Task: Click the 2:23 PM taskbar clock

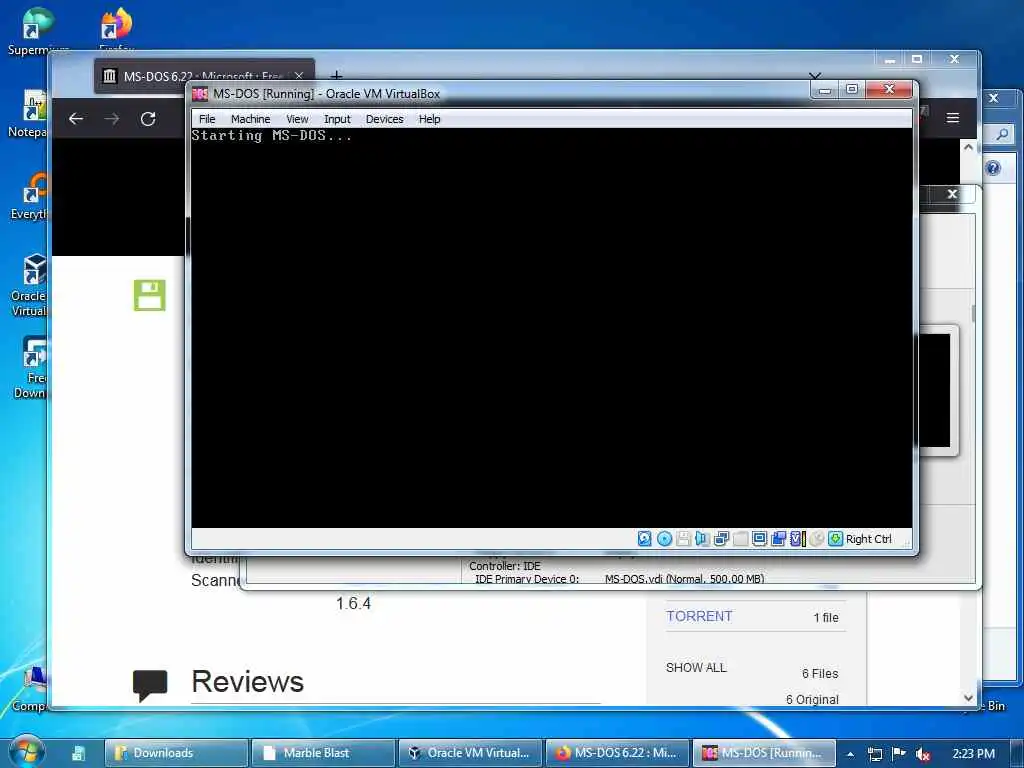Action: pyautogui.click(x=974, y=754)
